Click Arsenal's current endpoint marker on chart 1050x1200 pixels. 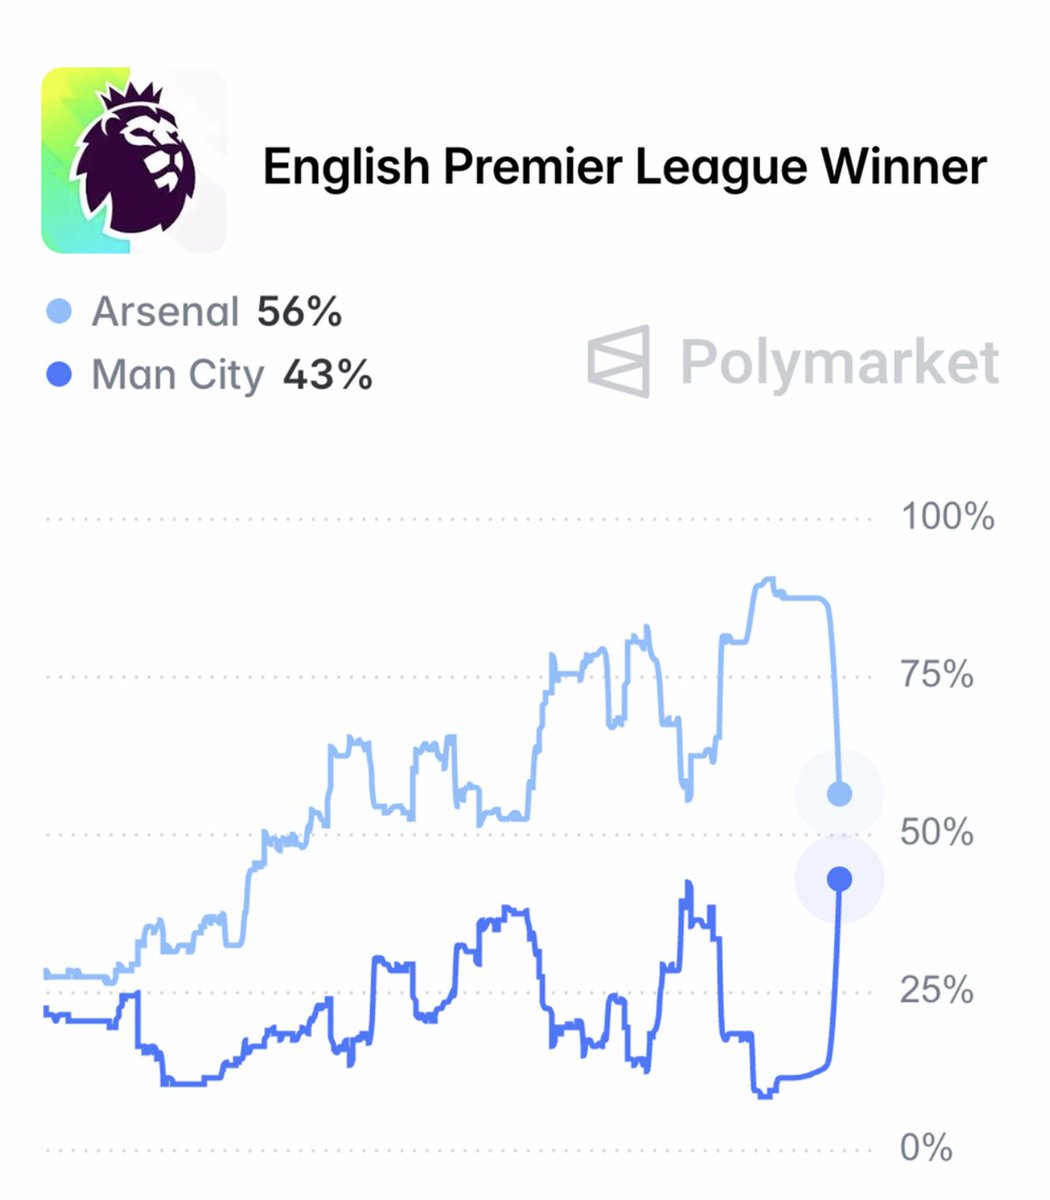tap(840, 794)
